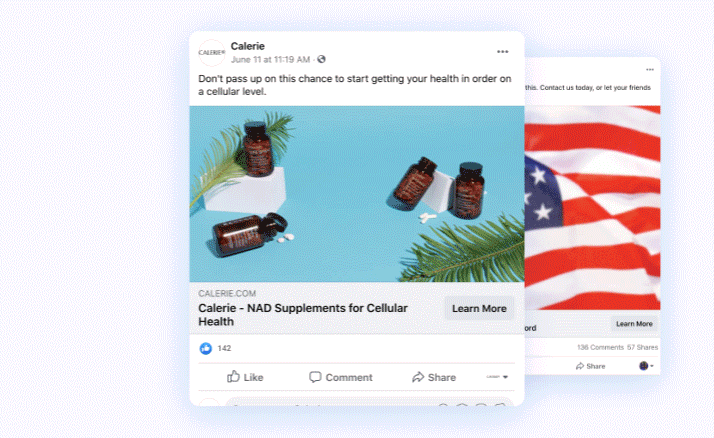This screenshot has height=438, width=714.
Task: Open the three-dot menu on flag post
Action: (x=650, y=70)
